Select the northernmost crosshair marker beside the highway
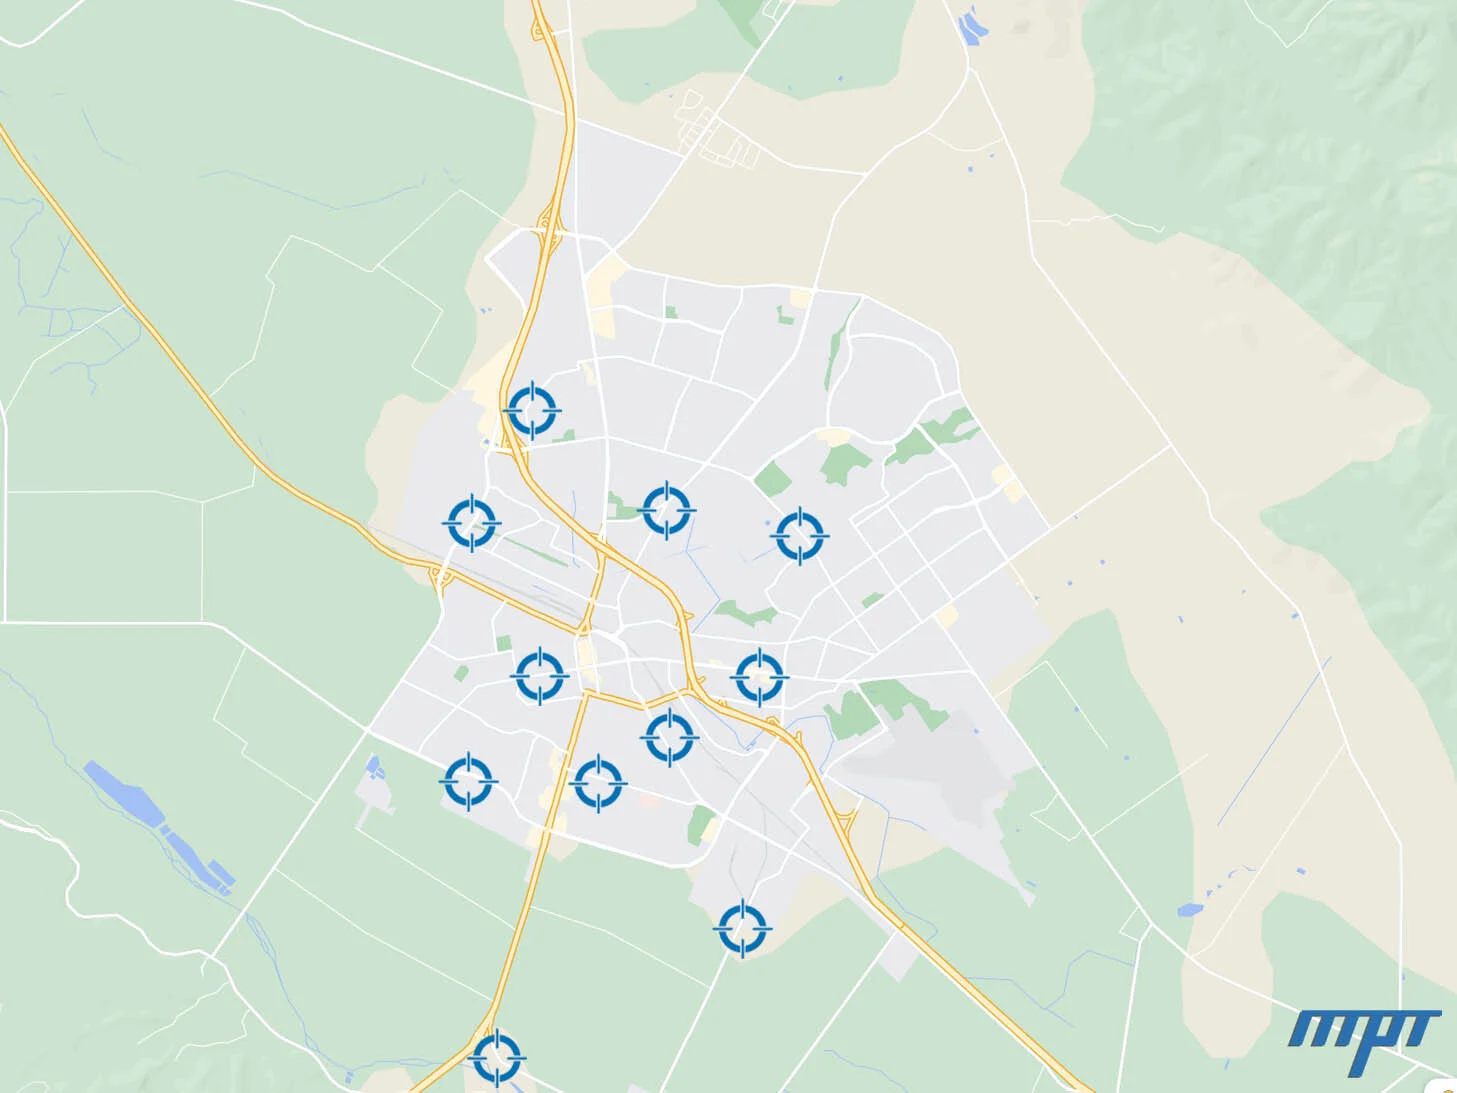 tap(532, 410)
